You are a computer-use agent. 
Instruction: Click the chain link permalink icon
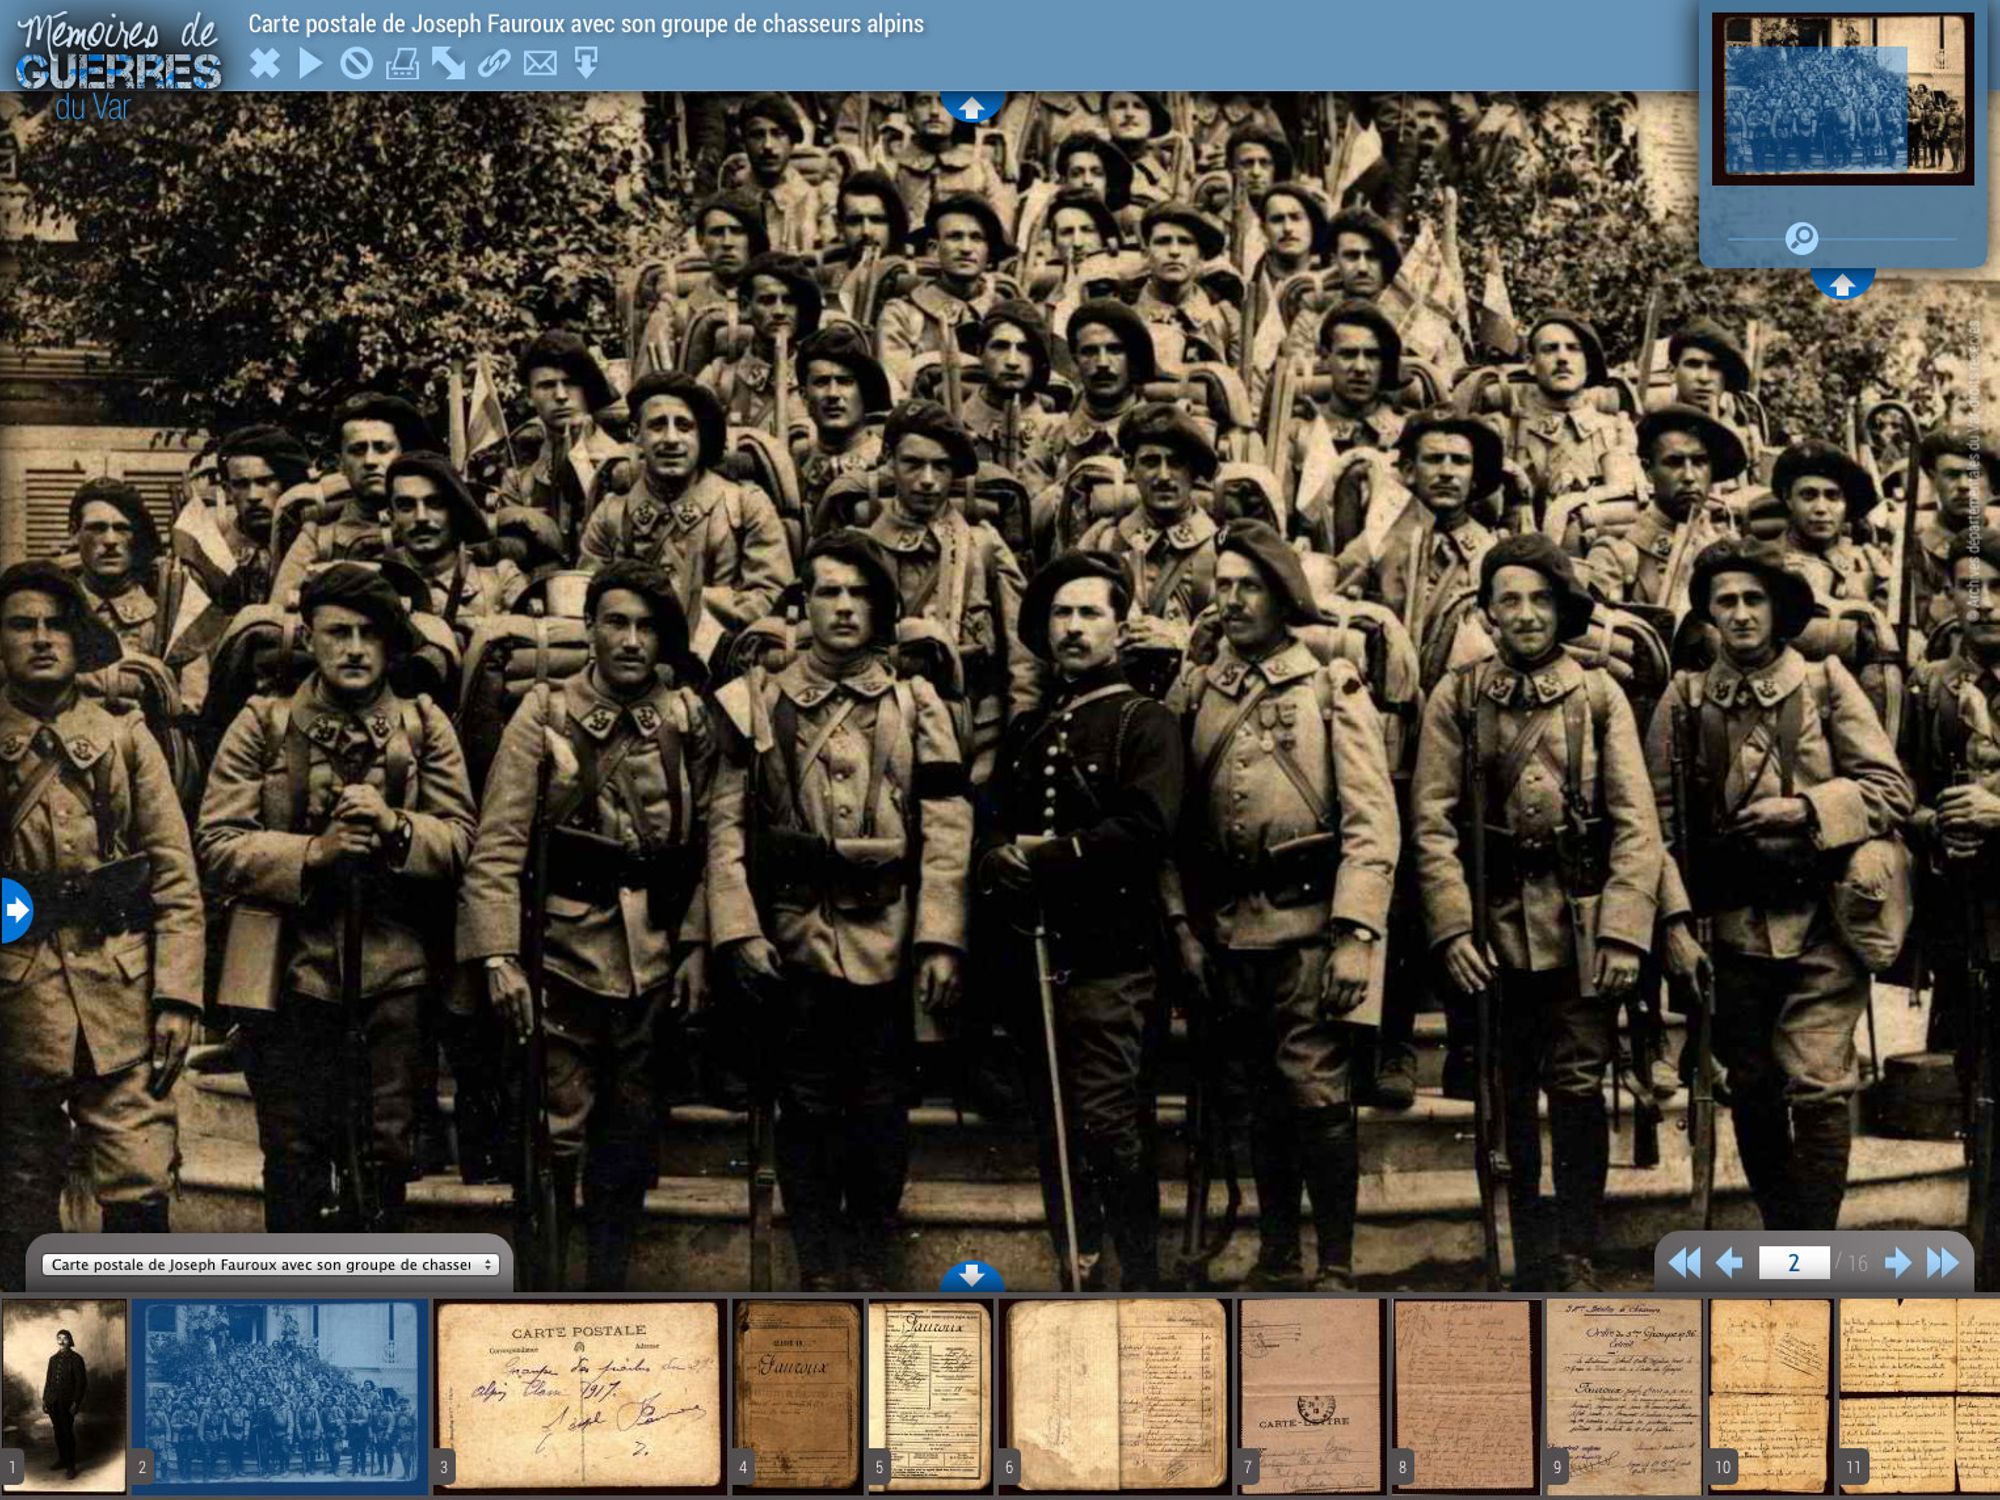494,64
